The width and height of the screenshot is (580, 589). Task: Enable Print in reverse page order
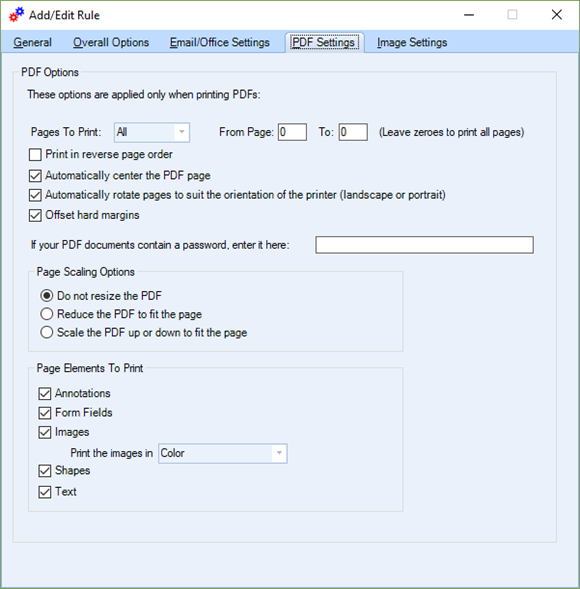pyautogui.click(x=35, y=155)
